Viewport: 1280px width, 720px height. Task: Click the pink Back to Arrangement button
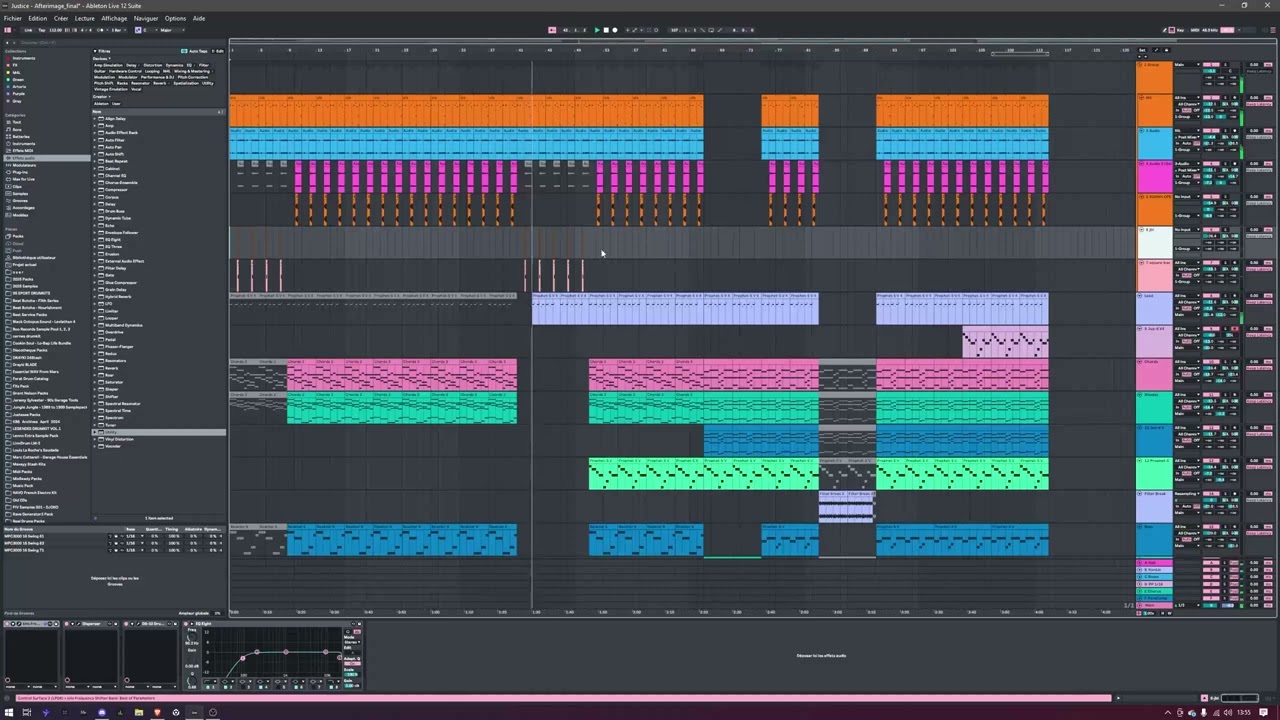pos(552,30)
